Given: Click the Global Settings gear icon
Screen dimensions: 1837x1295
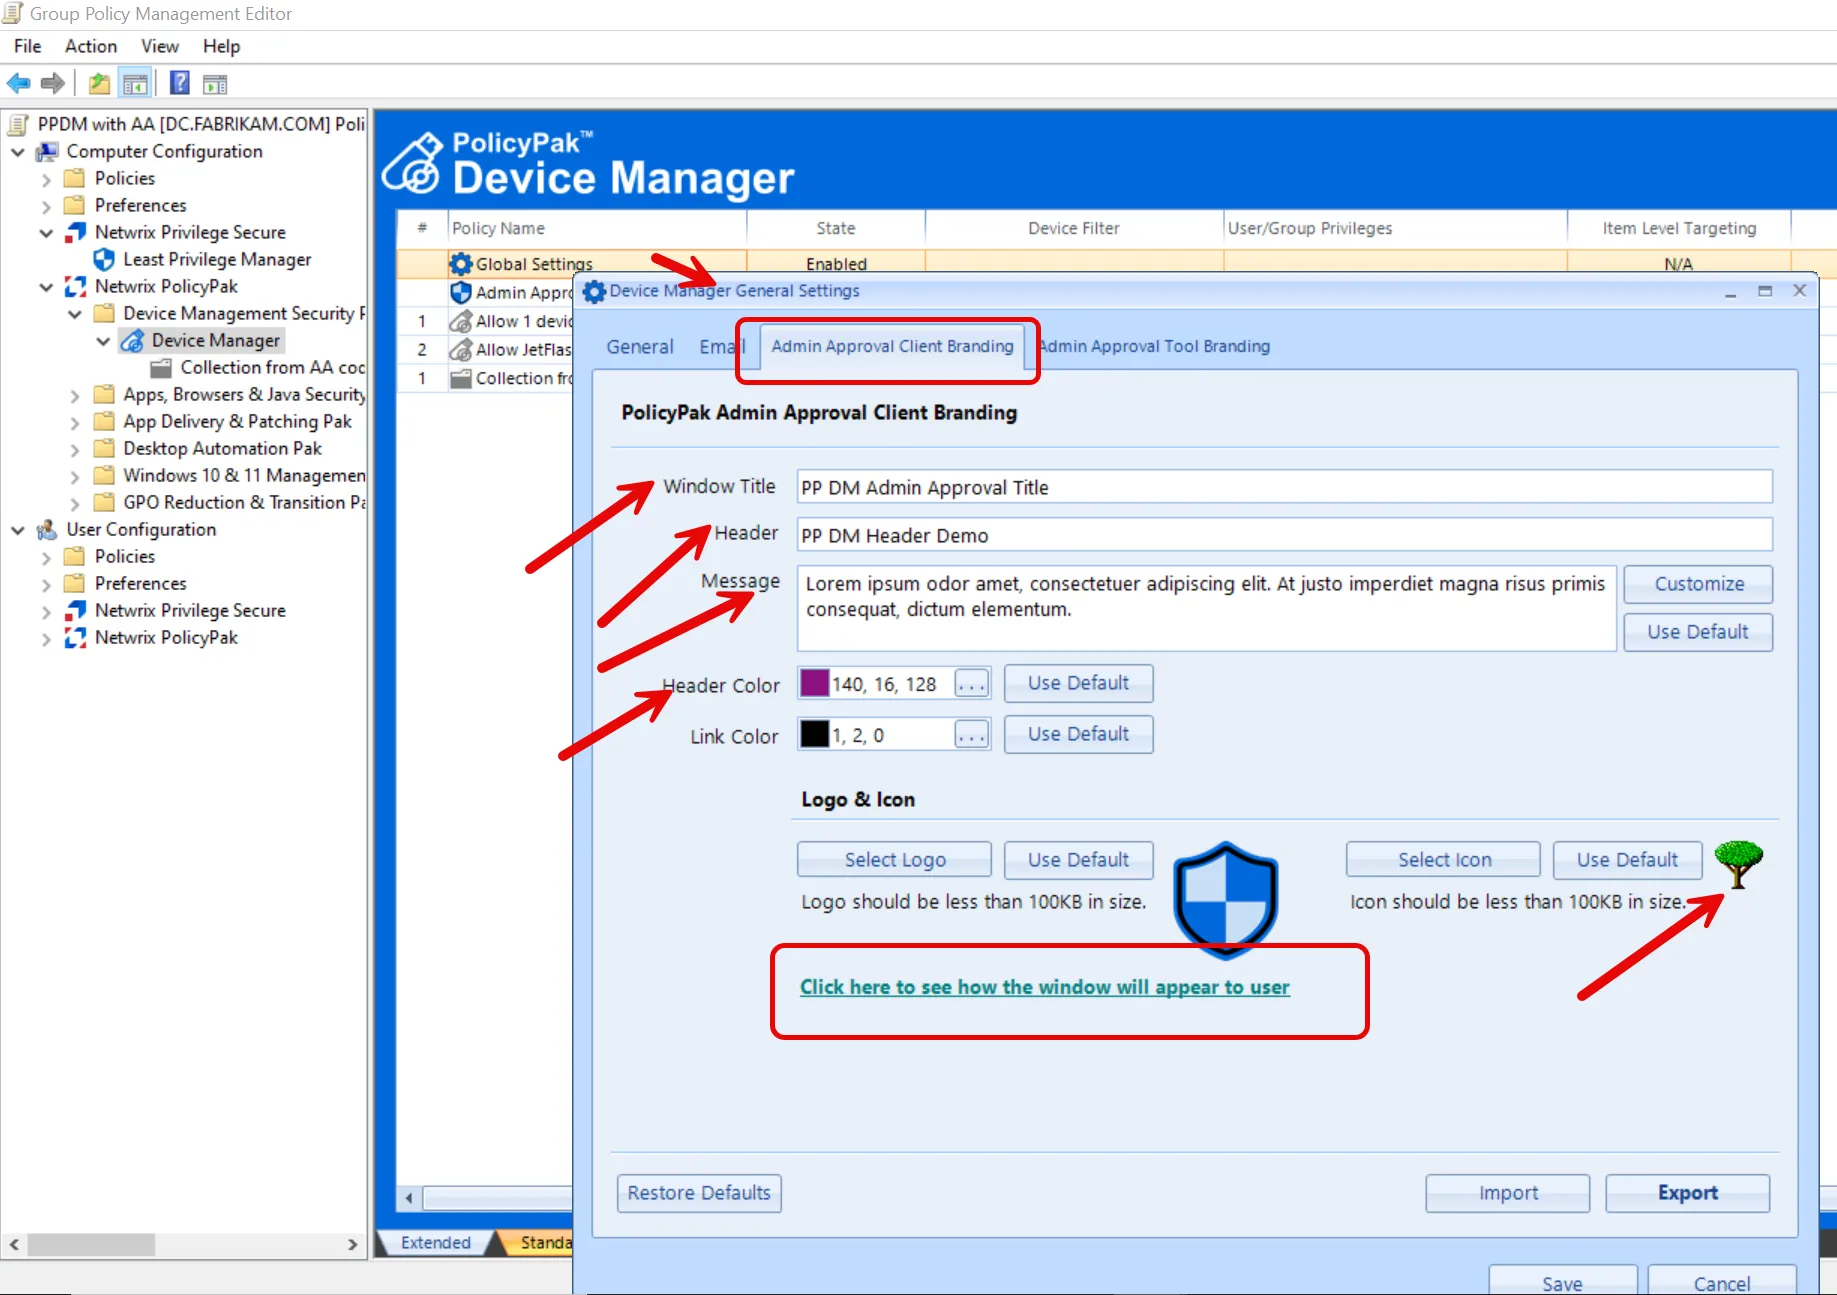Looking at the screenshot, I should [461, 264].
